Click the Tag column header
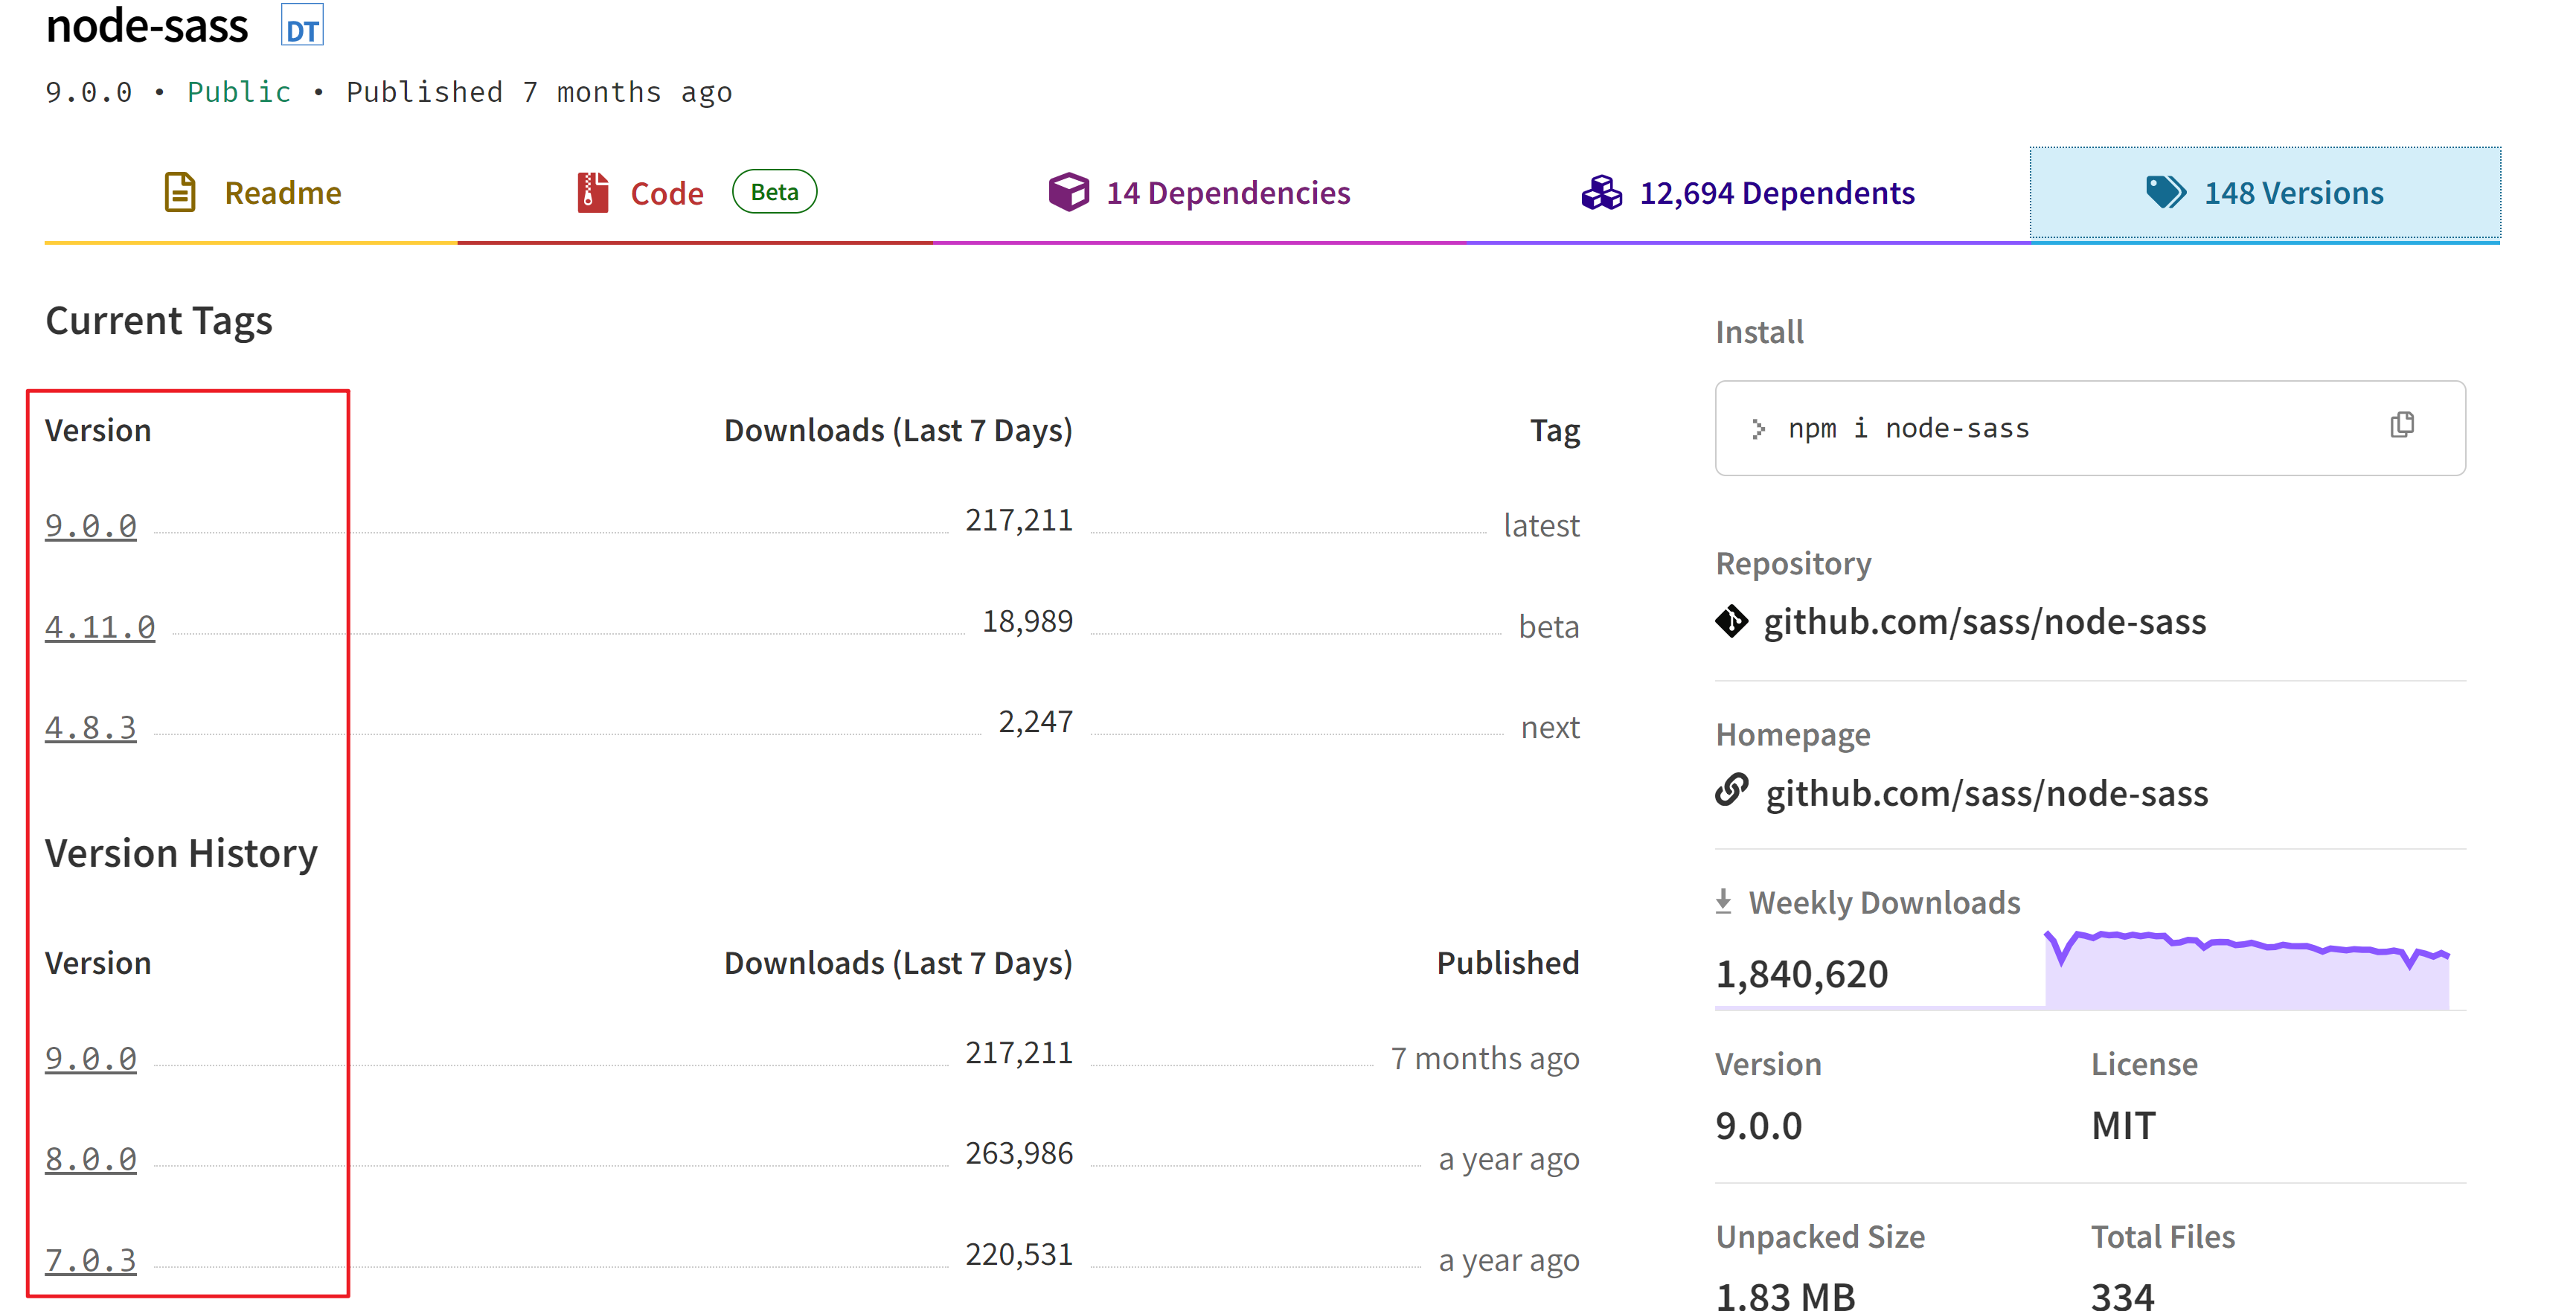 click(x=1555, y=430)
